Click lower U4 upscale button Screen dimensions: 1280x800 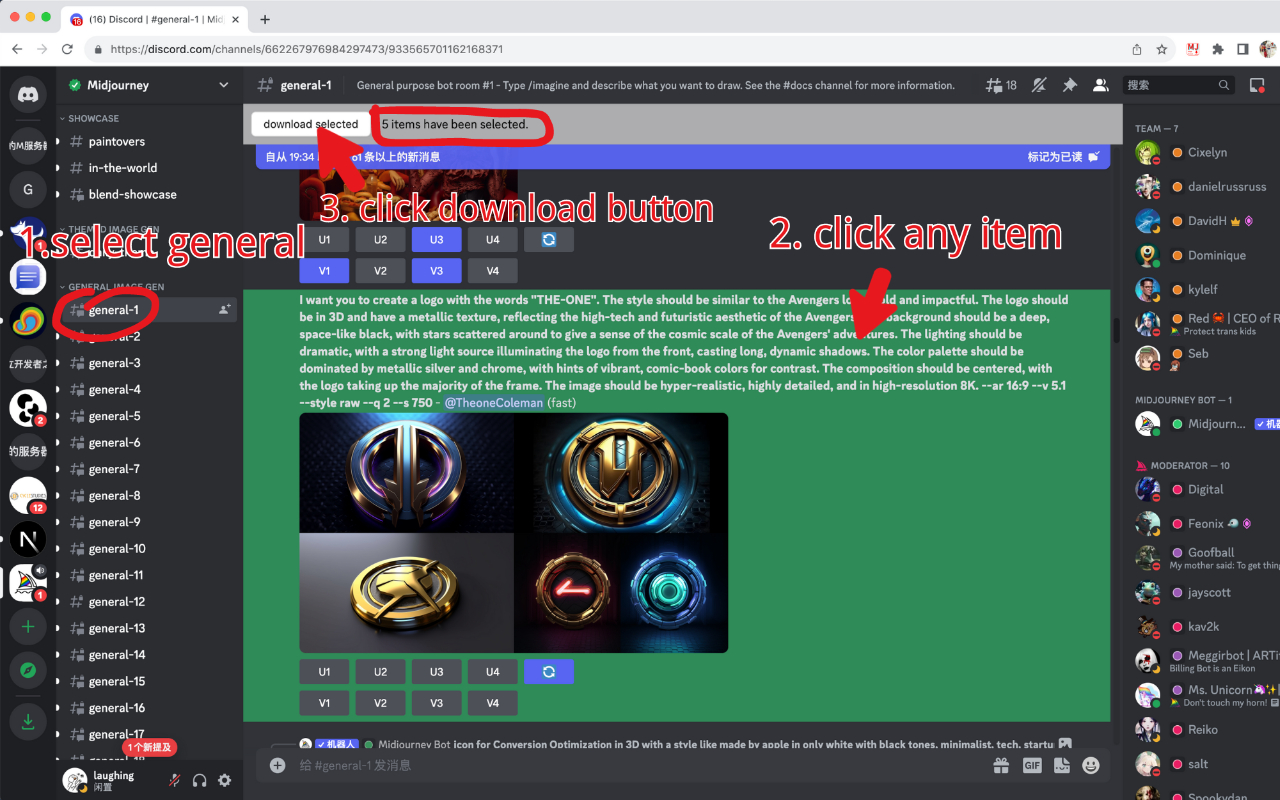tap(492, 672)
